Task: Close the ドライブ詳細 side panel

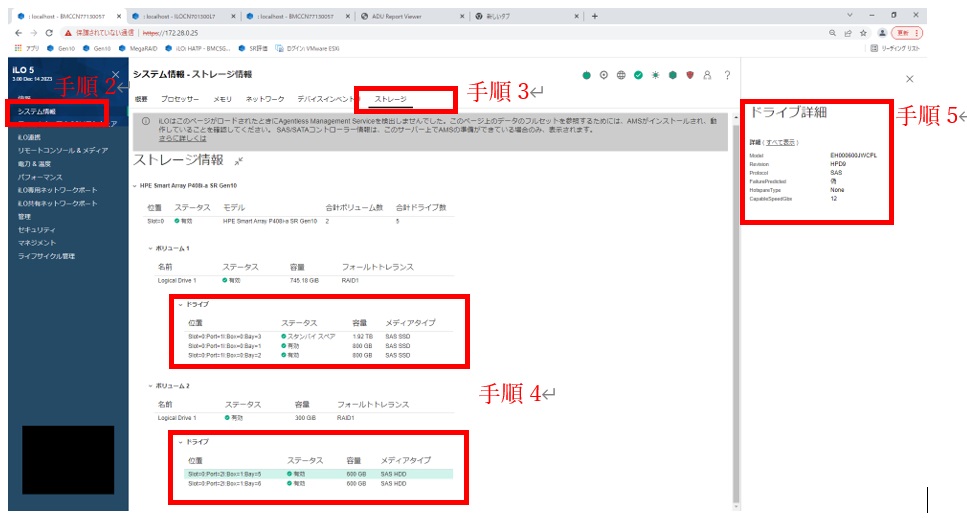Action: click(910, 79)
